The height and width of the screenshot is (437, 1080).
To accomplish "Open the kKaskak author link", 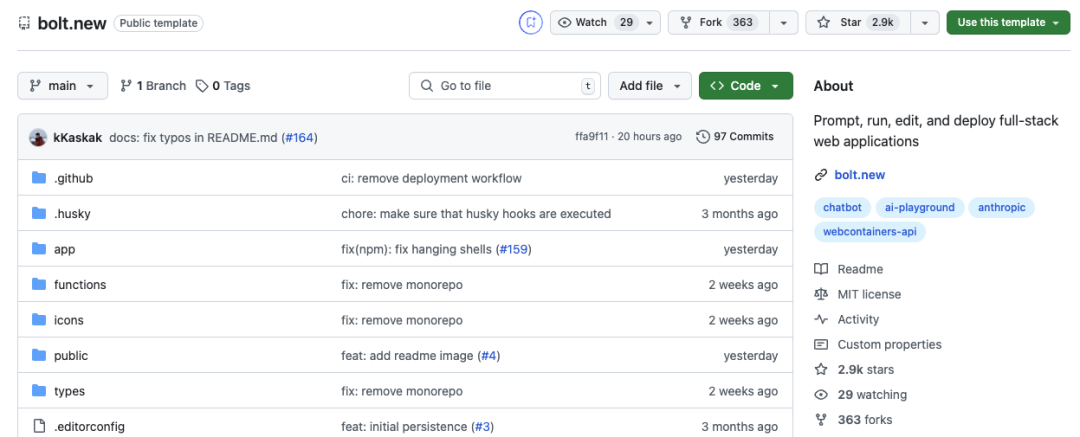I will point(78,137).
